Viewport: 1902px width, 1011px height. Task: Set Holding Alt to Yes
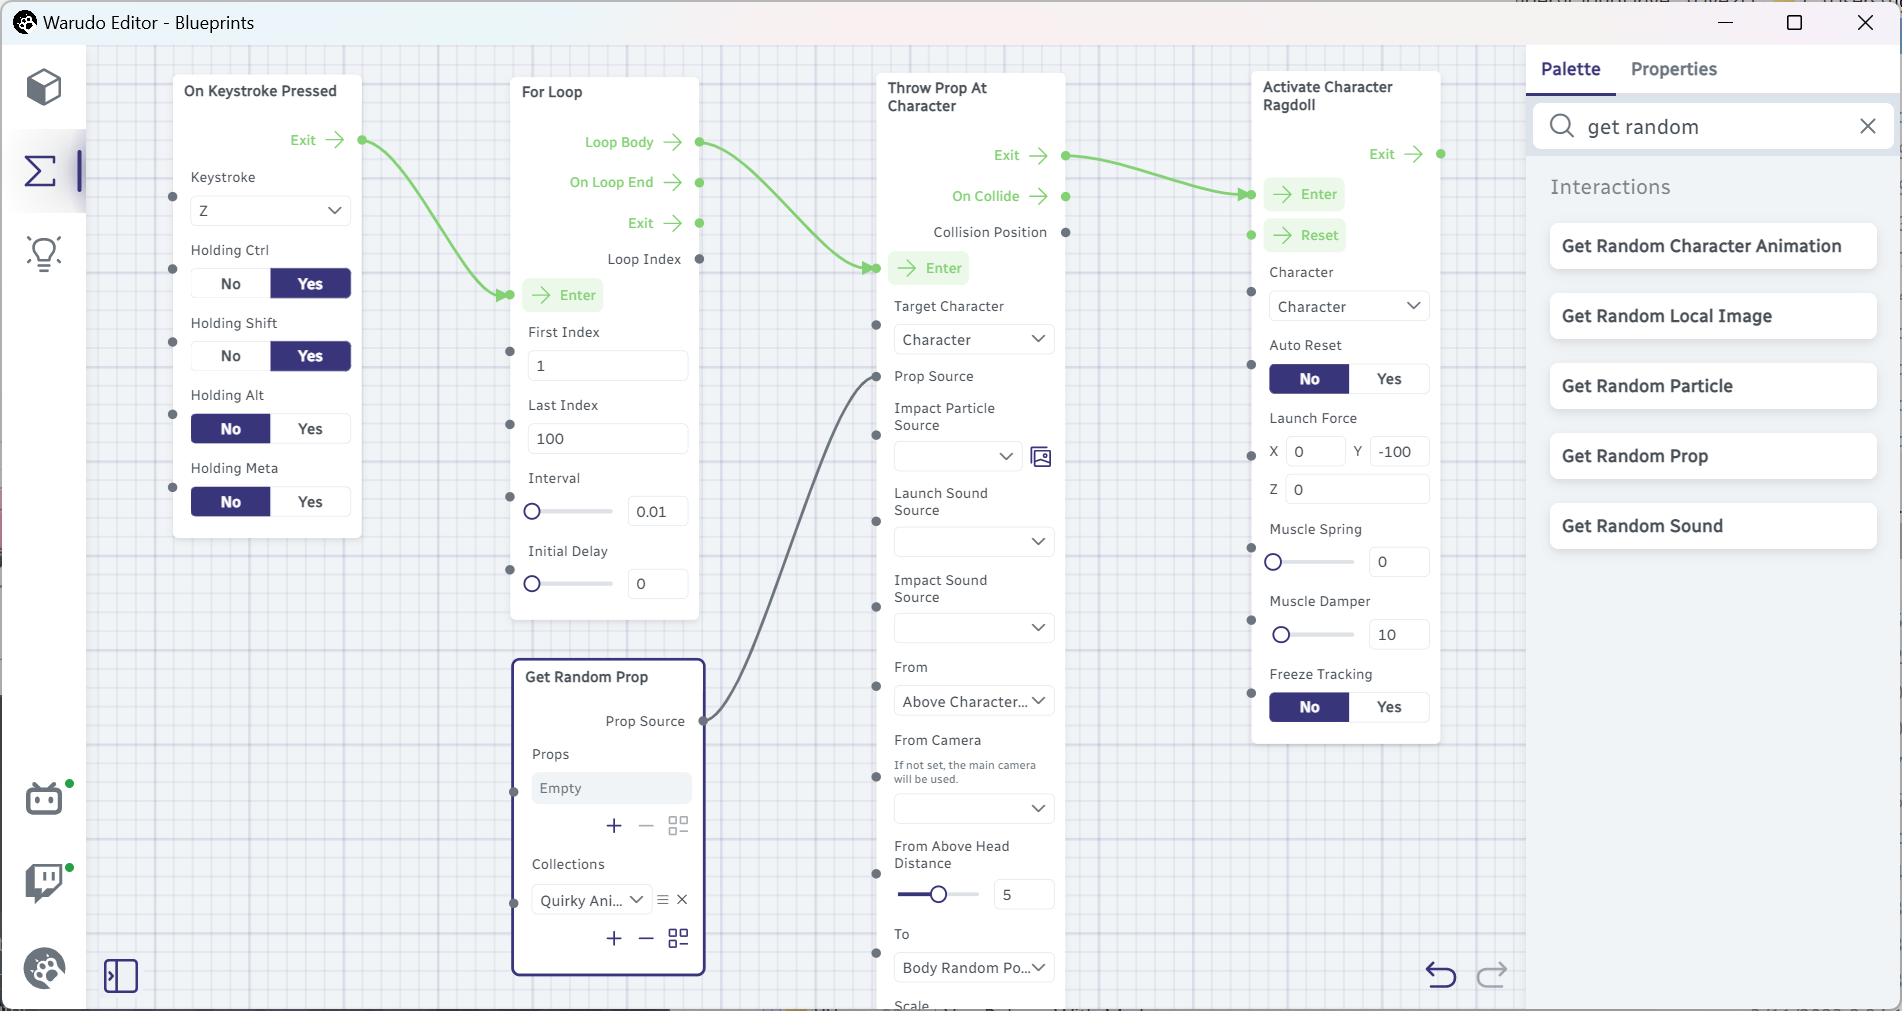point(310,429)
